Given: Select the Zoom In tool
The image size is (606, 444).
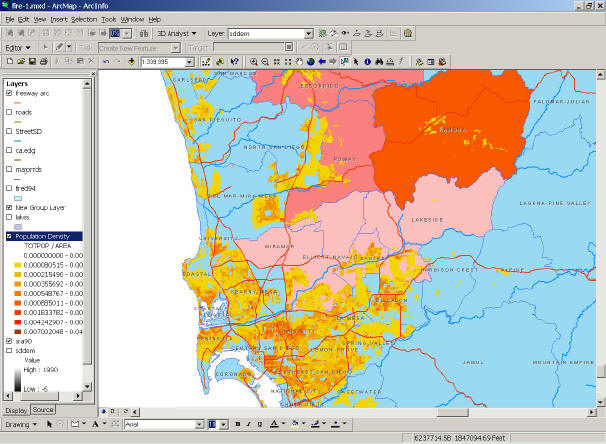Looking at the screenshot, I should click(254, 62).
